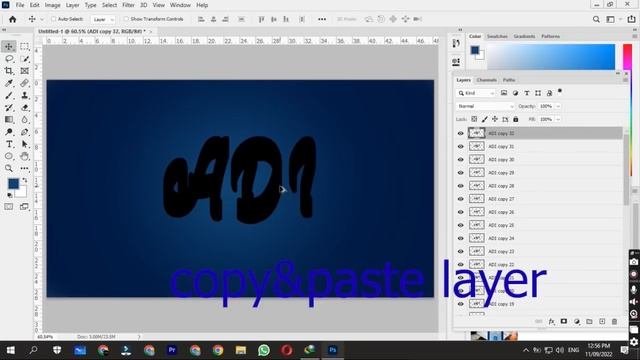The height and width of the screenshot is (360, 640).
Task: Open WhatsApp from the taskbar
Action: click(264, 350)
